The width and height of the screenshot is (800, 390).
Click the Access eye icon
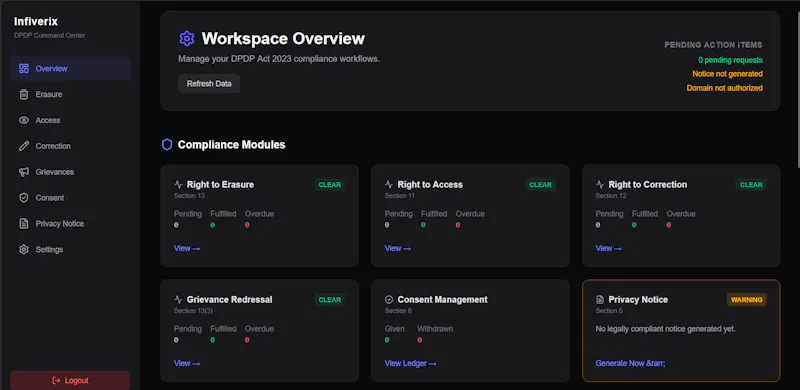tap(23, 120)
